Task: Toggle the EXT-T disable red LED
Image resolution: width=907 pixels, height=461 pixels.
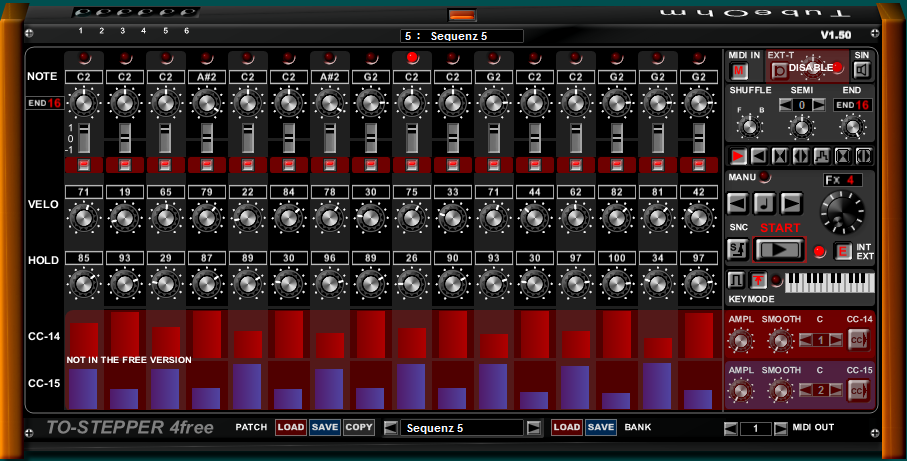Action: coord(838,68)
